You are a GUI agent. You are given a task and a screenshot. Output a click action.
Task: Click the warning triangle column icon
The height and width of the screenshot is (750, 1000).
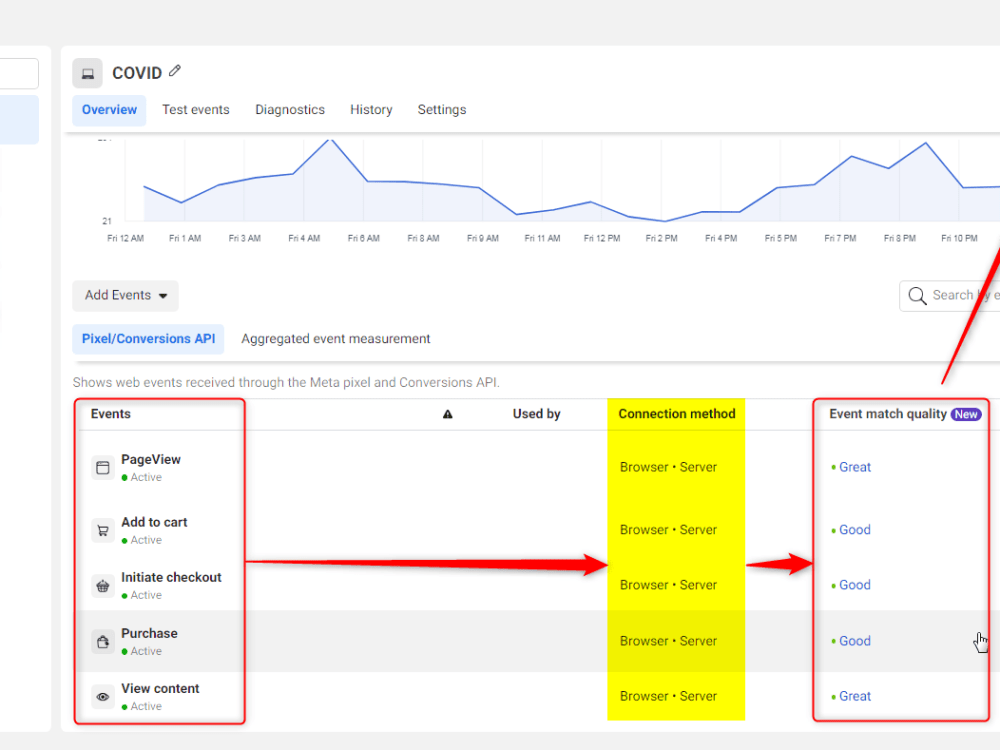pyautogui.click(x=448, y=415)
